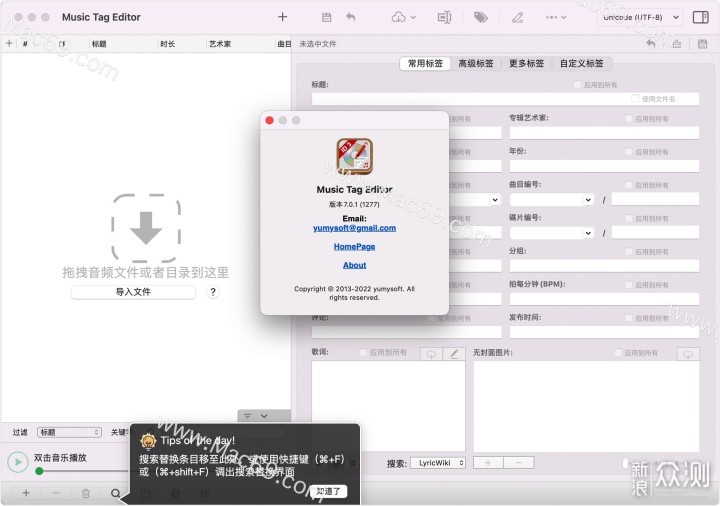Click the undo arrow in top toolbar

point(351,17)
